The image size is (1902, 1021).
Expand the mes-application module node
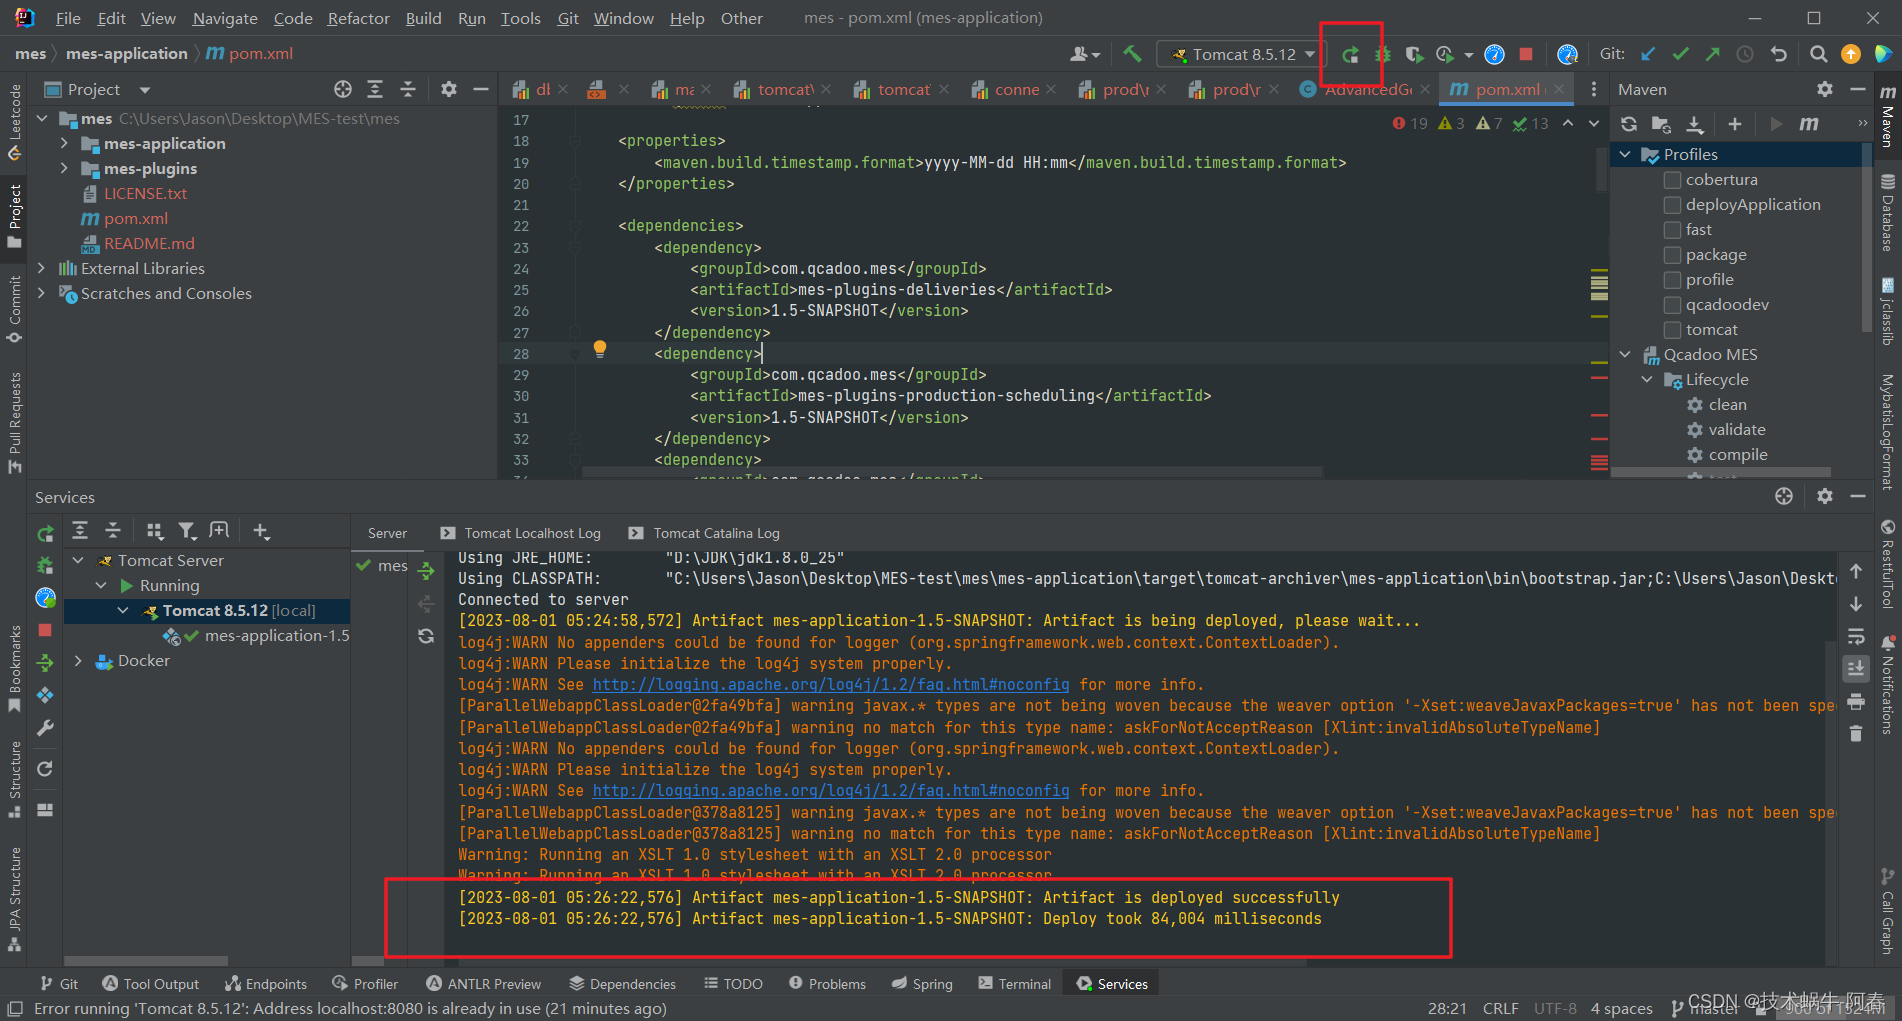click(64, 143)
